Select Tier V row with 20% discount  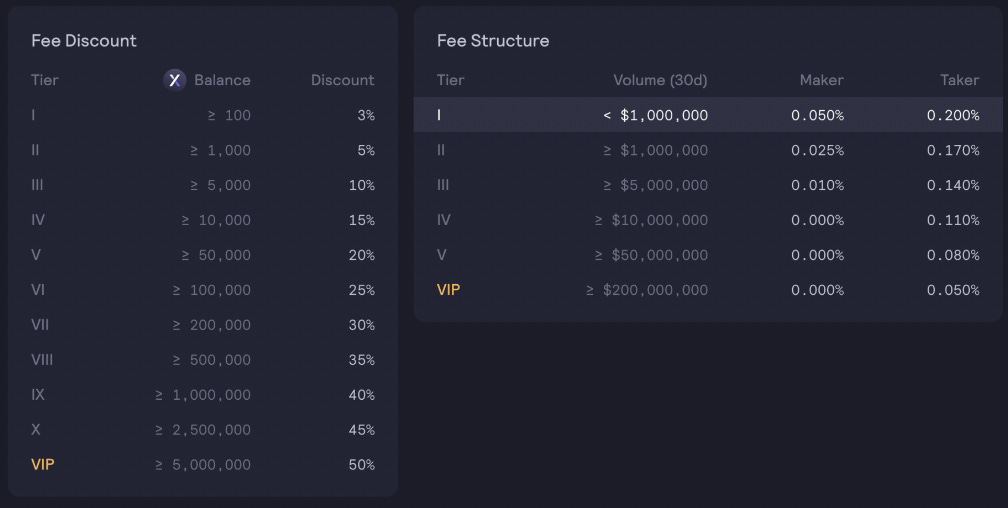pos(202,255)
